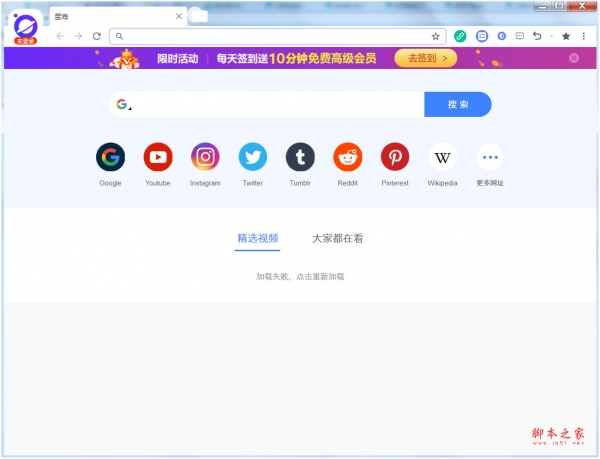This screenshot has width=600, height=459.
Task: Open the Wikipedia shortcut icon
Action: [442, 157]
